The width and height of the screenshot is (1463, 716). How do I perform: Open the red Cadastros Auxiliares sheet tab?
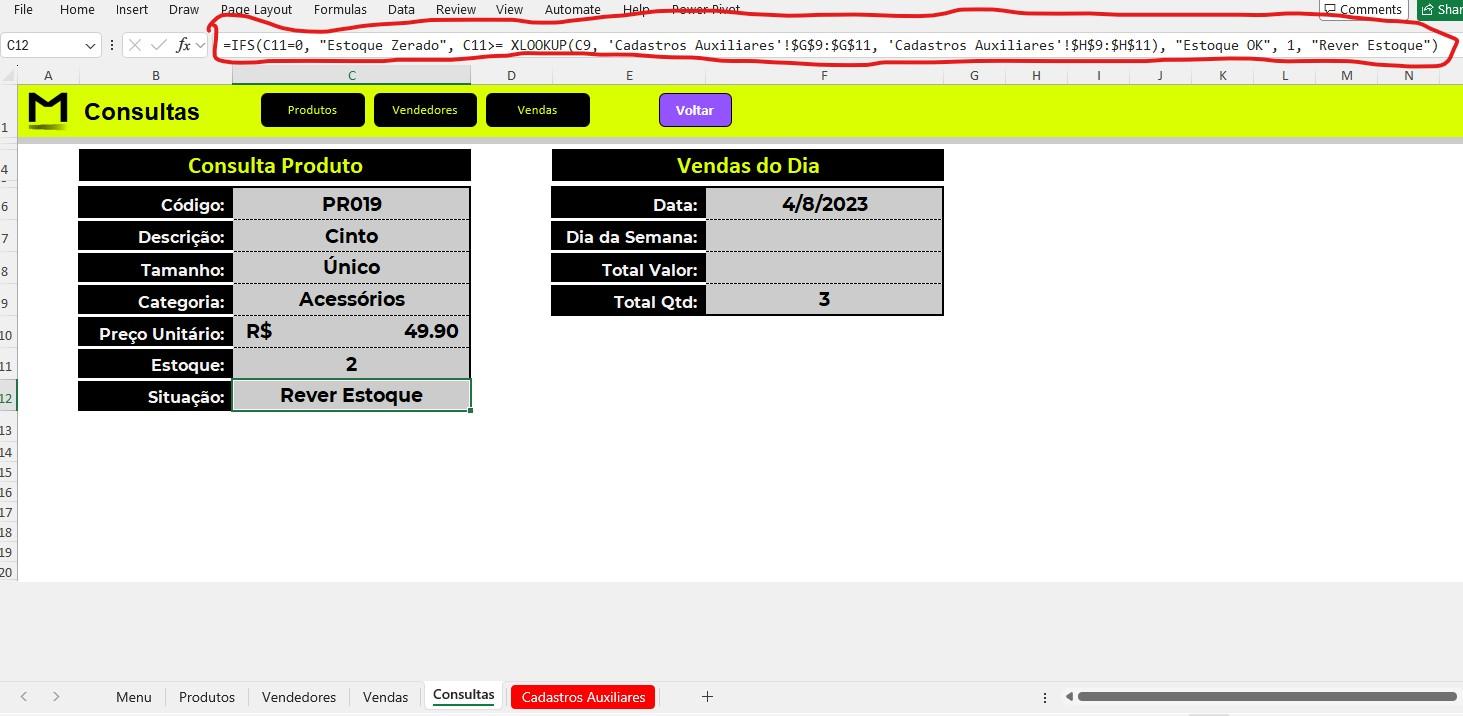pyautogui.click(x=583, y=697)
